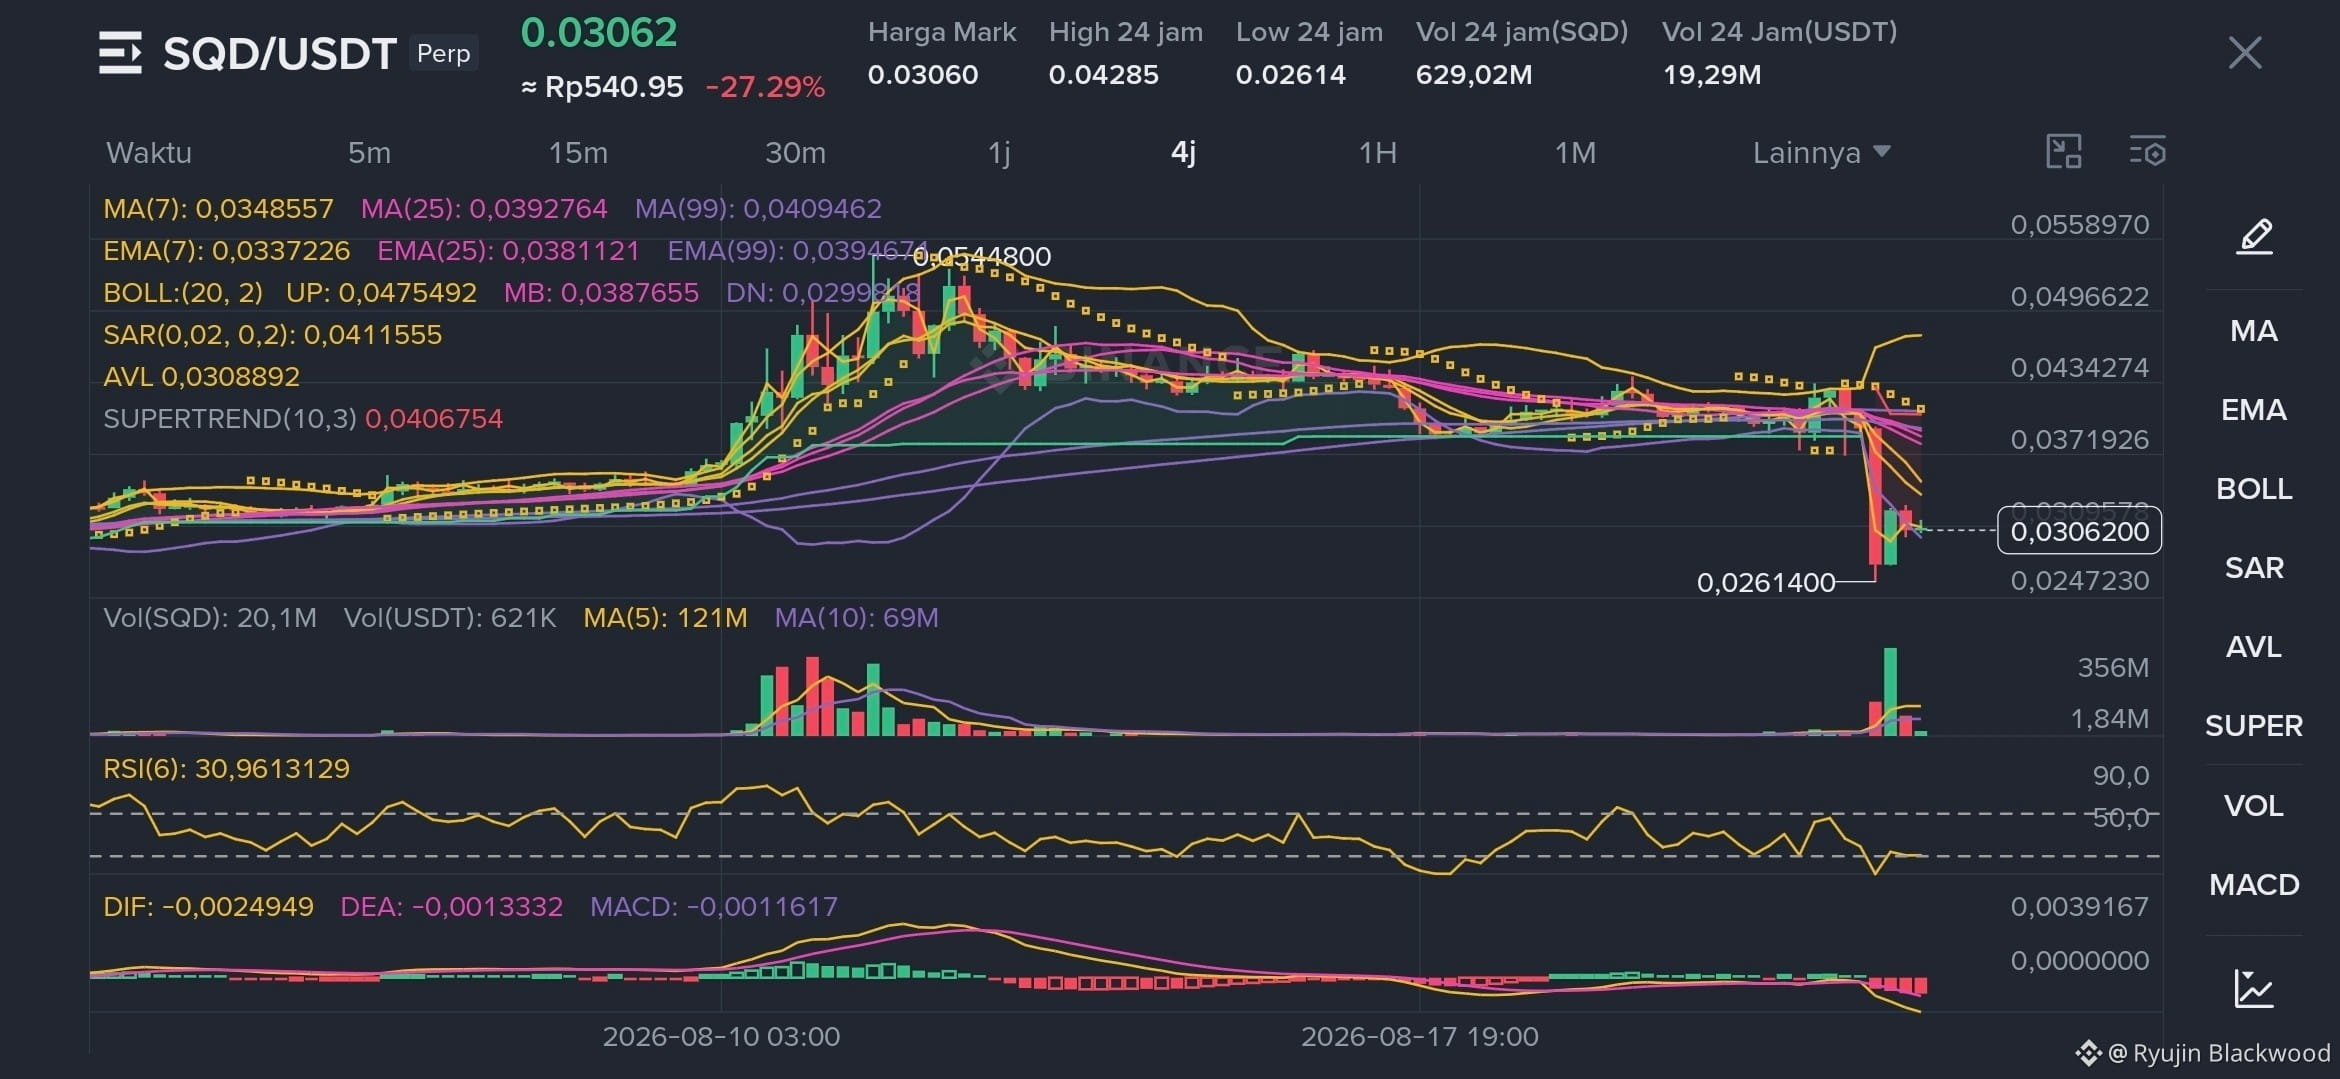The height and width of the screenshot is (1079, 2340).
Task: Open the picture-in-picture chart layout icon
Action: pos(2064,152)
